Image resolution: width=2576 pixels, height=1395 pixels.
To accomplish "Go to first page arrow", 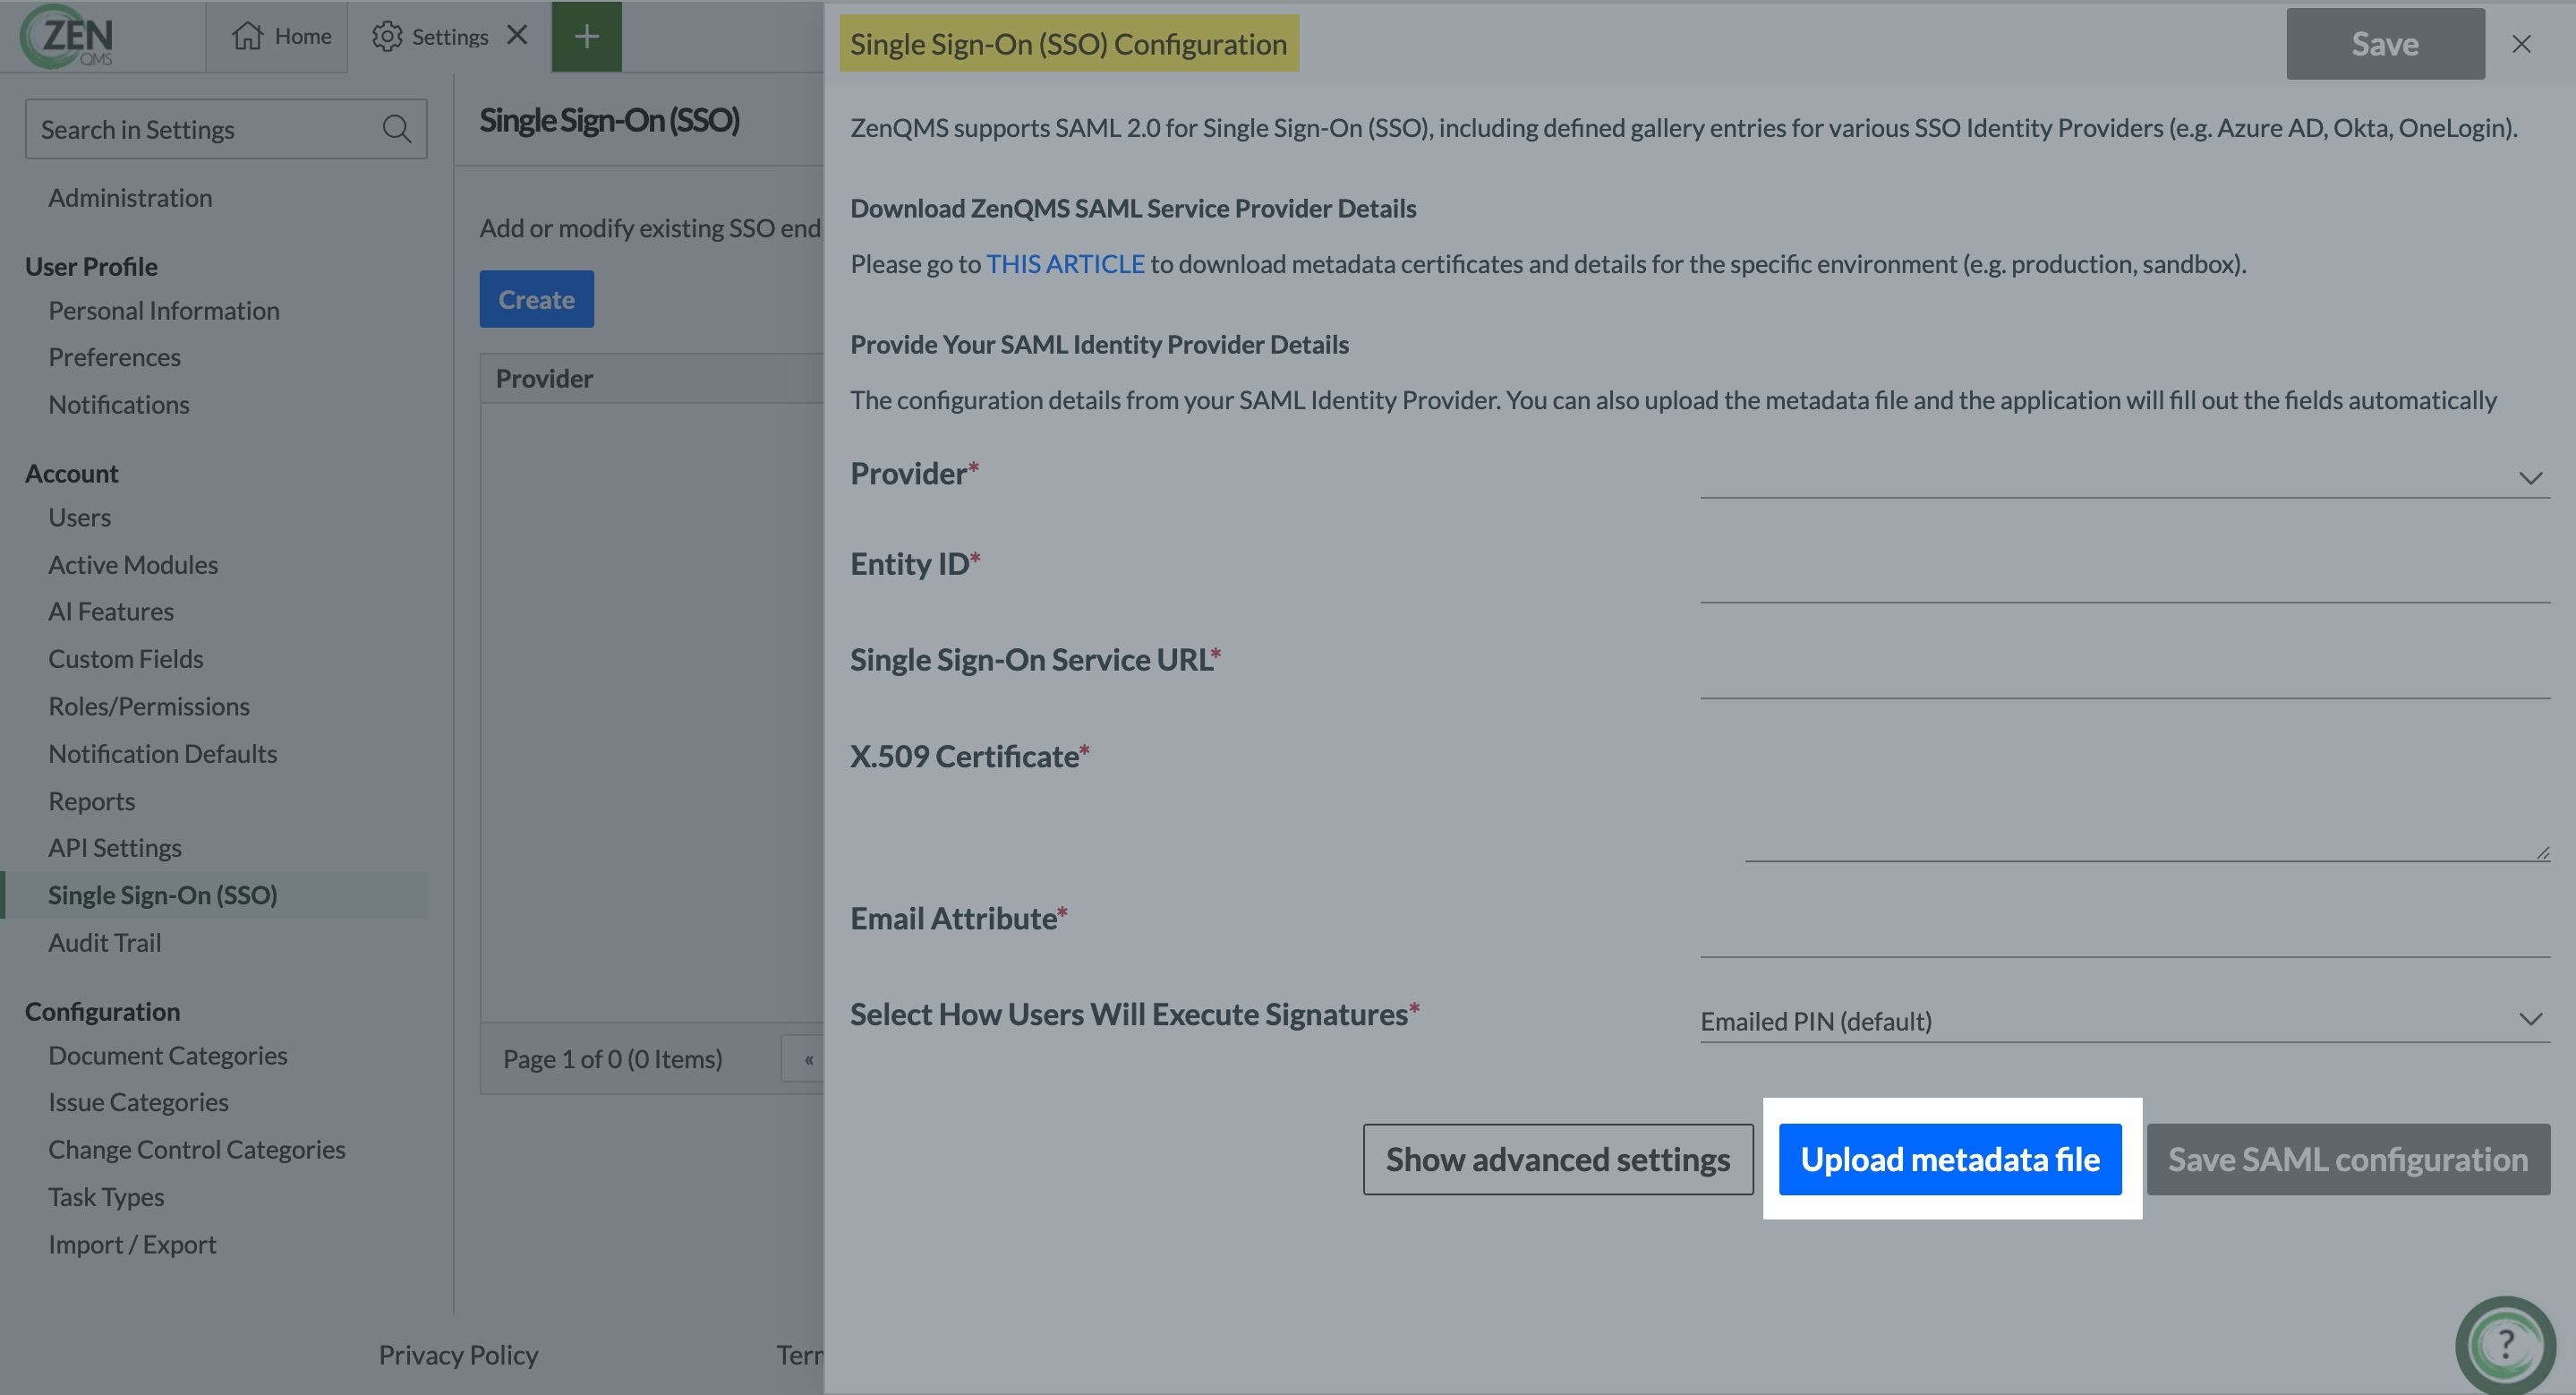I will click(808, 1059).
